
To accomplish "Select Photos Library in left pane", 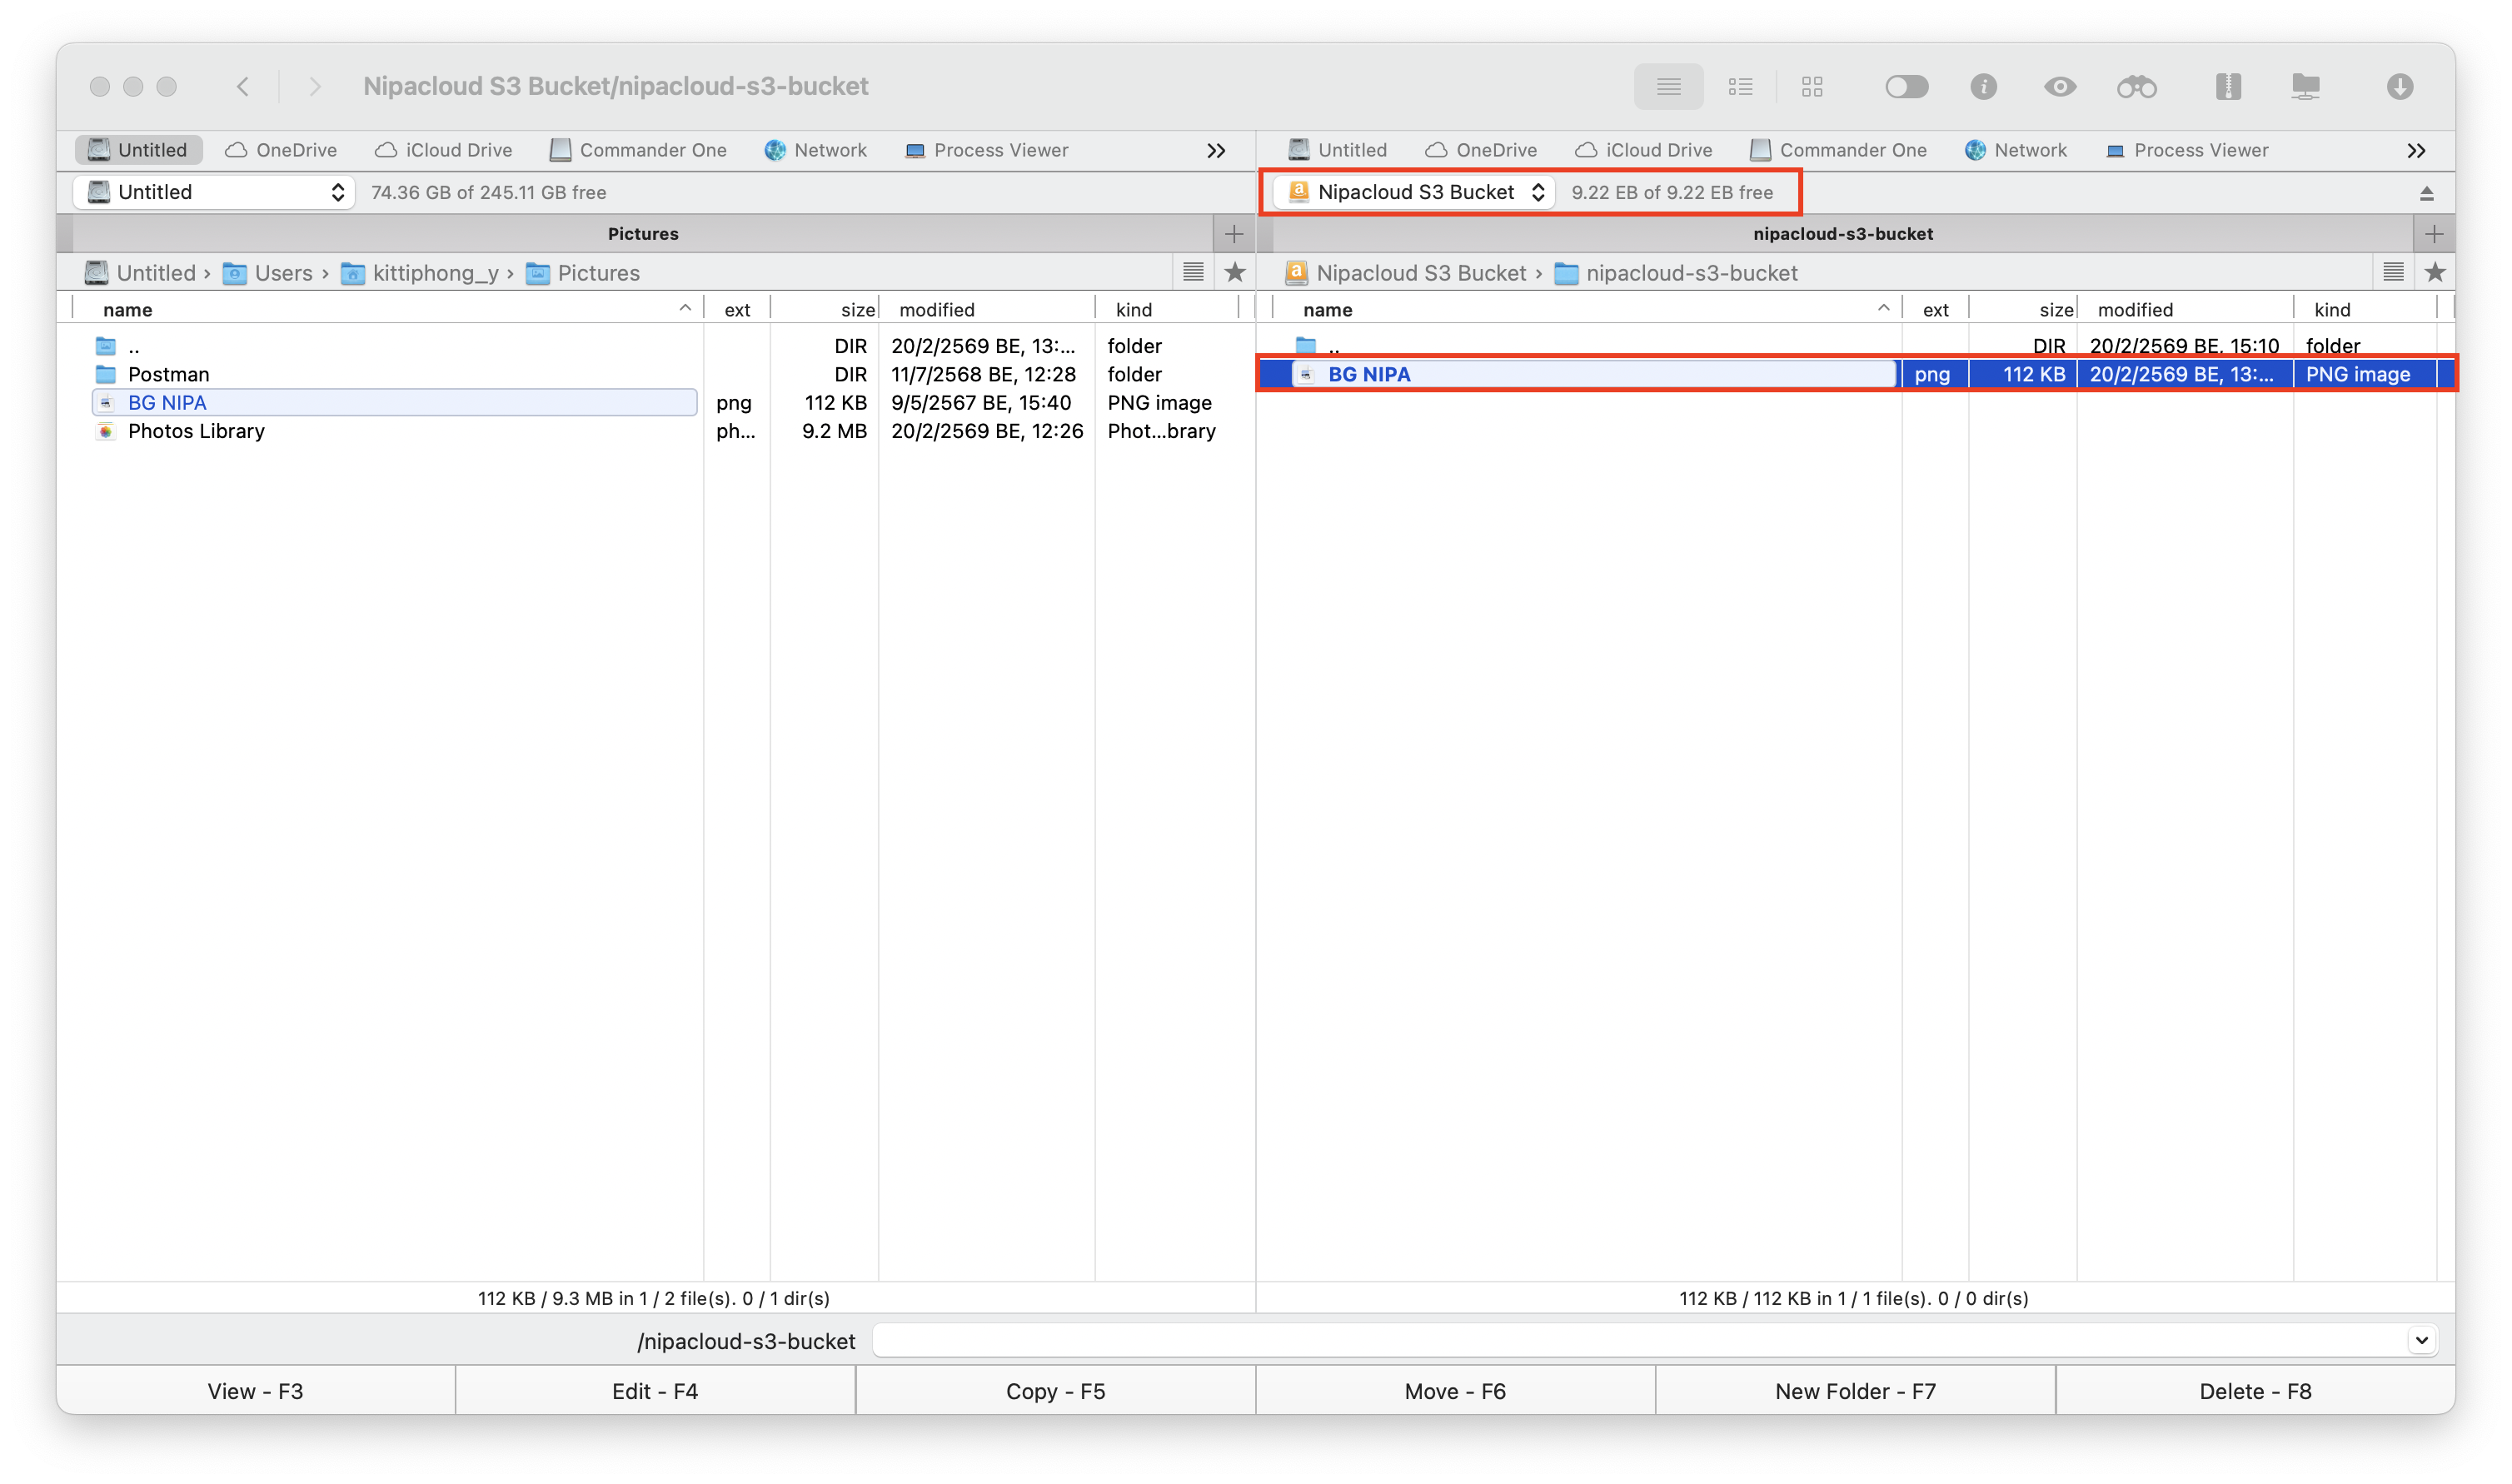I will coord(196,431).
